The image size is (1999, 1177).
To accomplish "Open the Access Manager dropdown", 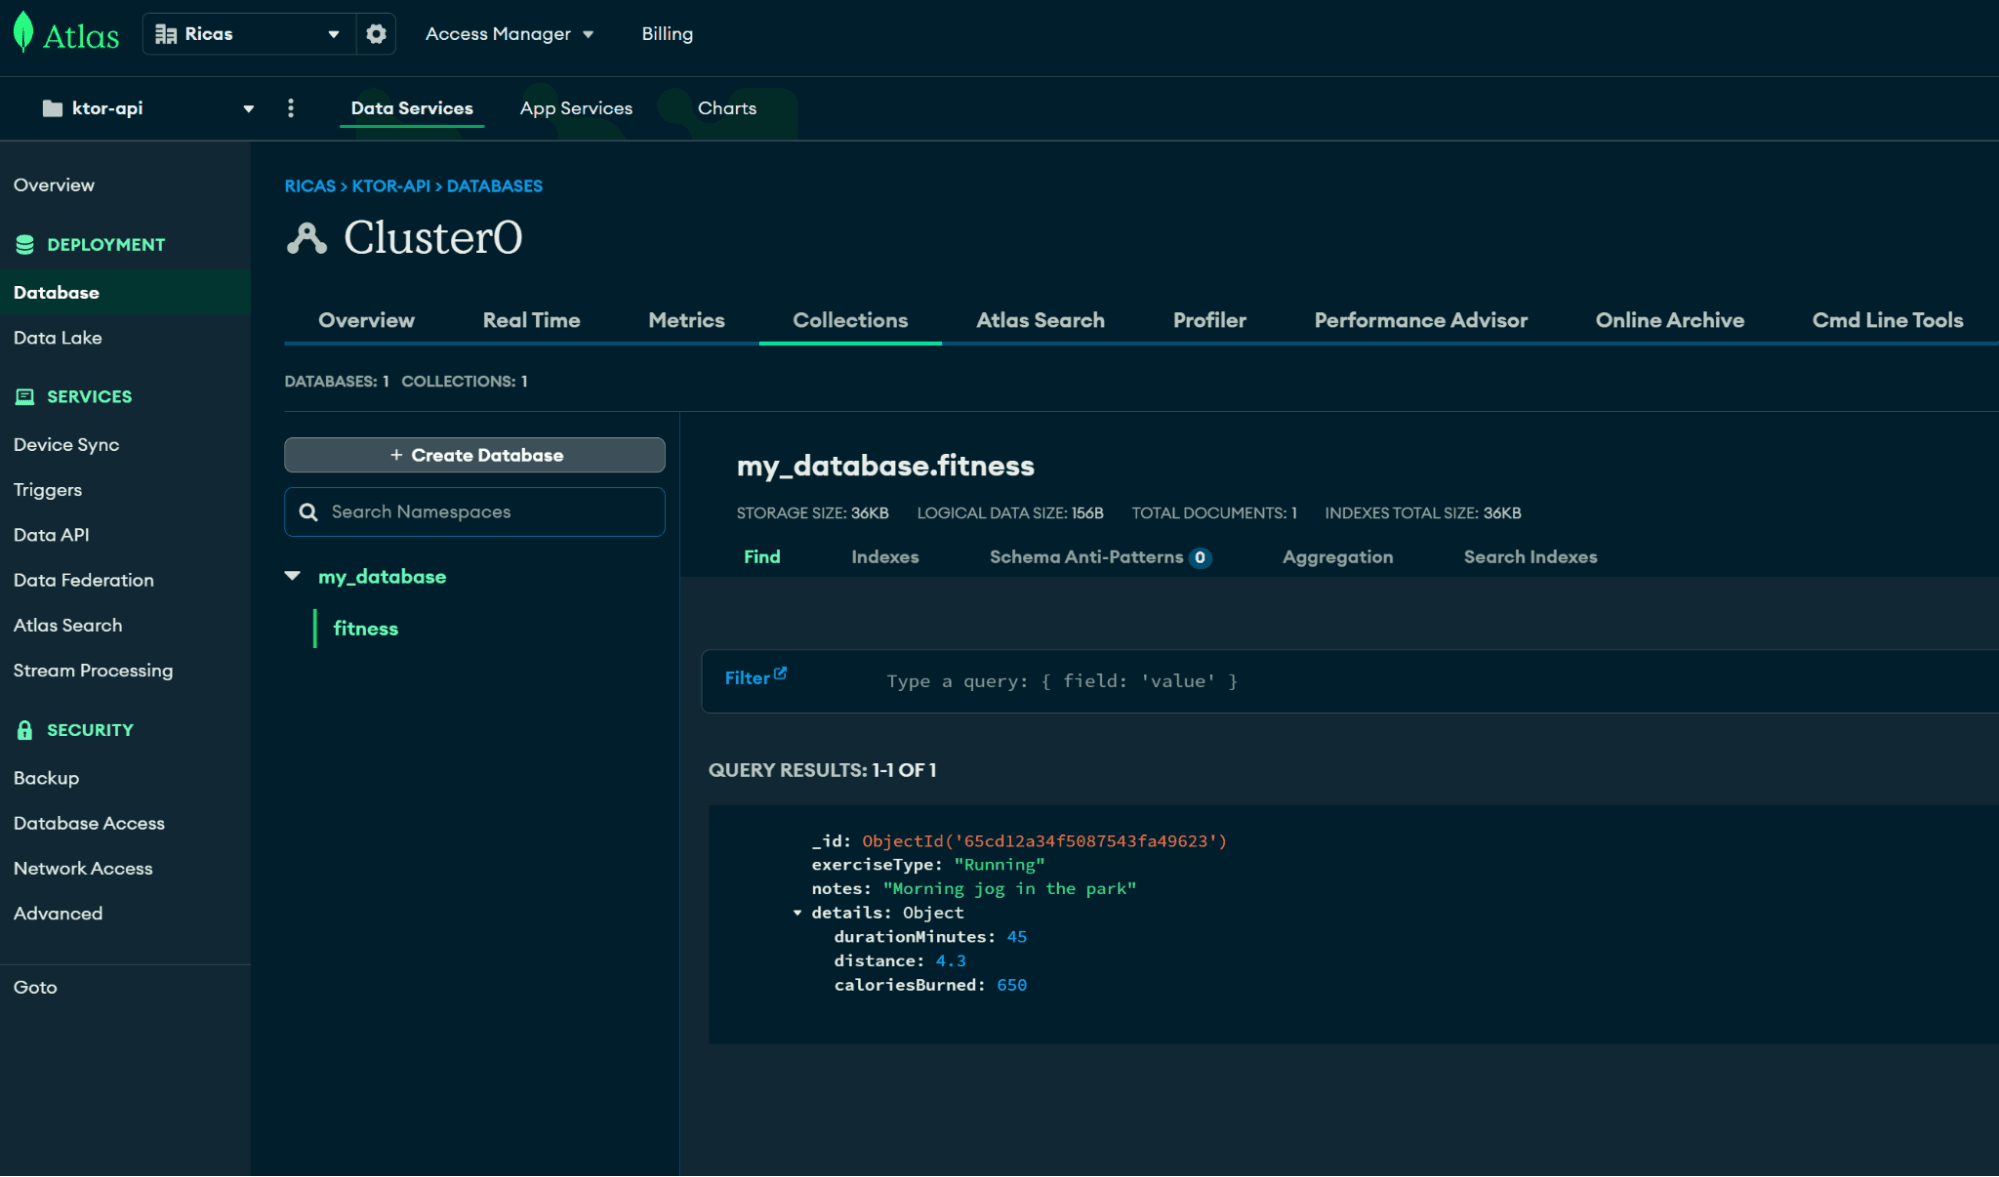I will (x=508, y=33).
